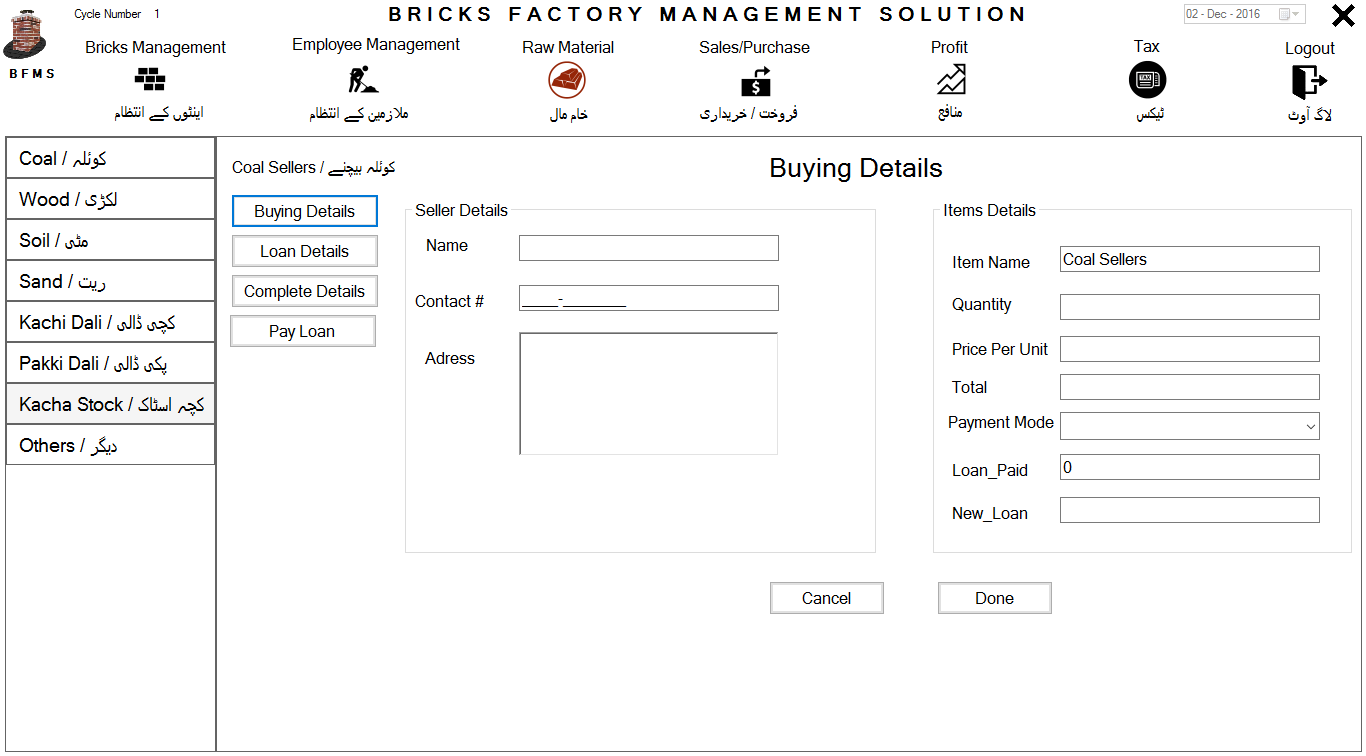Viewport: 1366px width, 756px height.
Task: Focus the Quantity field
Action: point(1190,307)
